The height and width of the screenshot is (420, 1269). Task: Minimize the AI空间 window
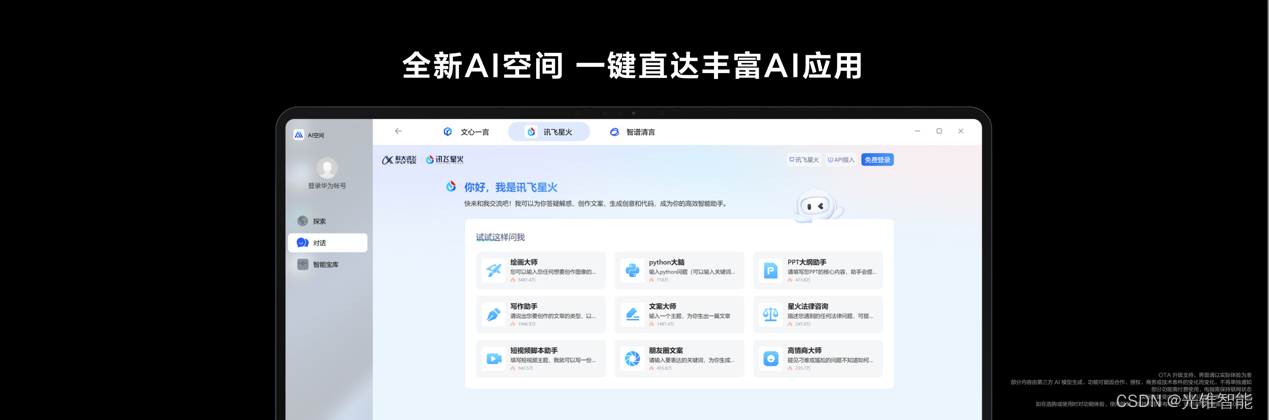(917, 131)
